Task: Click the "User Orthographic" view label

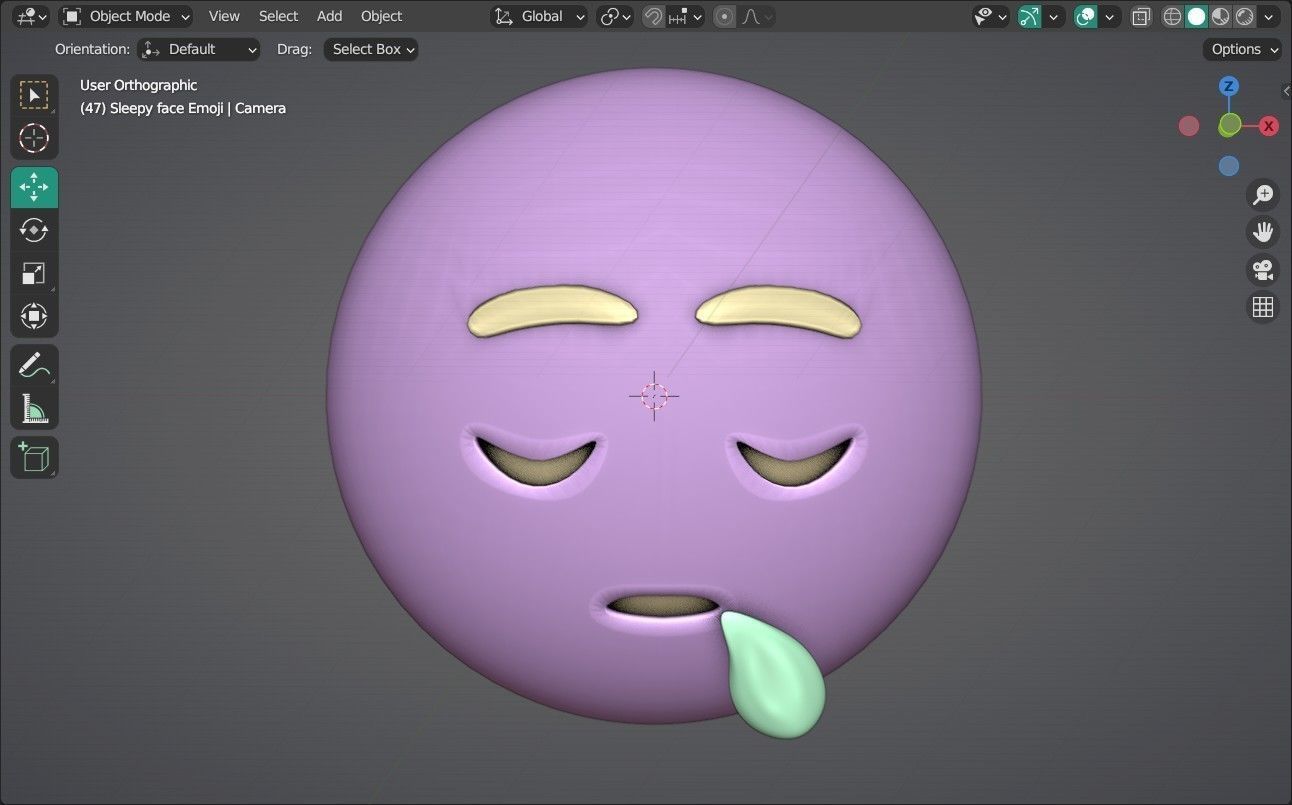Action: pos(138,85)
